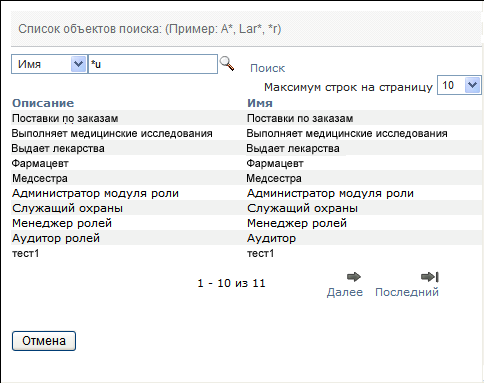This screenshot has width=484, height=383.
Task: Select Администратор модуля роли in Имя column
Action: (x=330, y=193)
